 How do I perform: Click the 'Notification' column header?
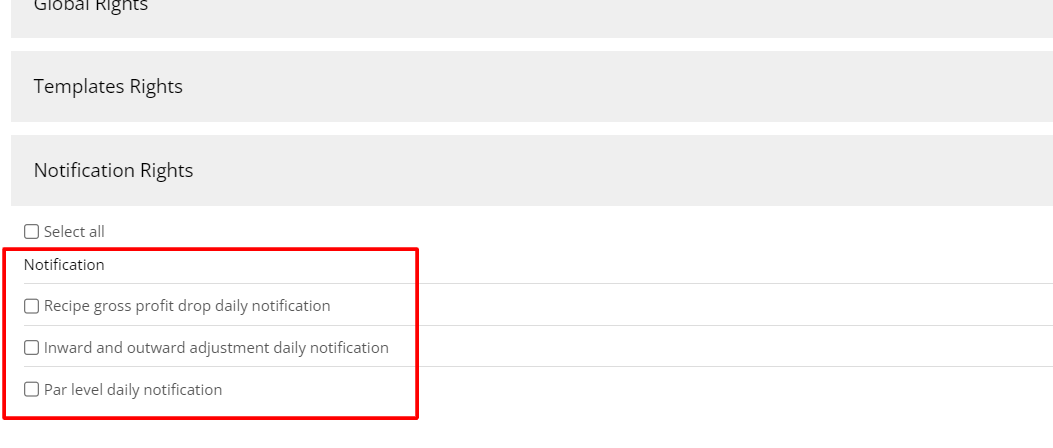64,265
